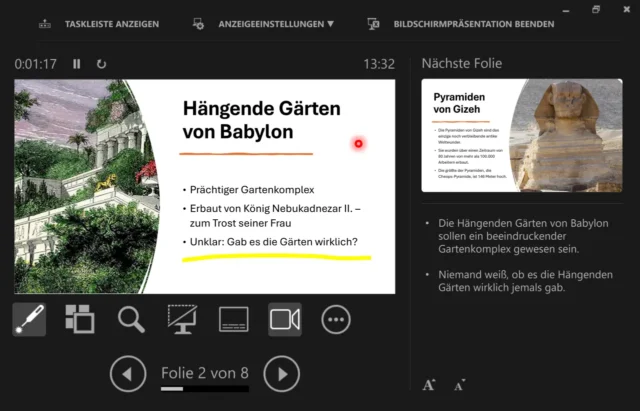Go to the previous slide
Viewport: 640px width, 411px height.
coord(128,374)
